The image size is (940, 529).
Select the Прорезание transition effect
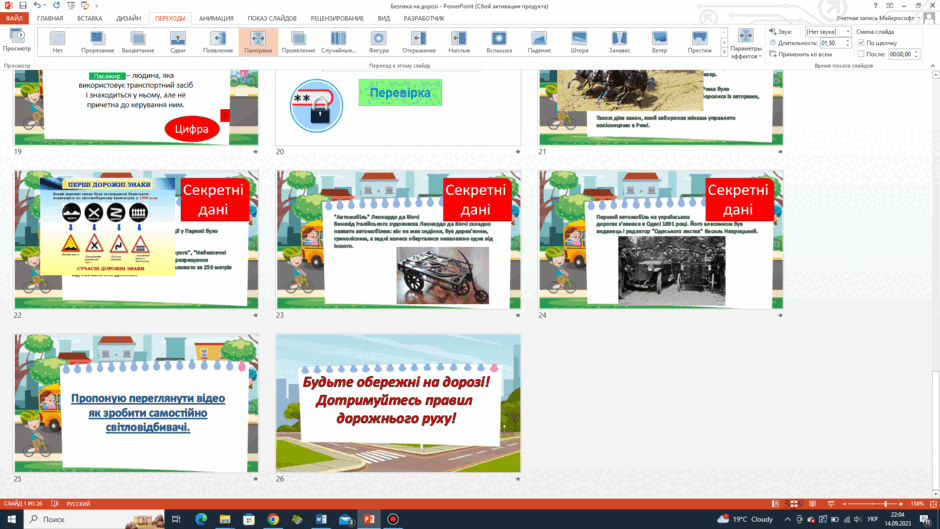[x=97, y=42]
